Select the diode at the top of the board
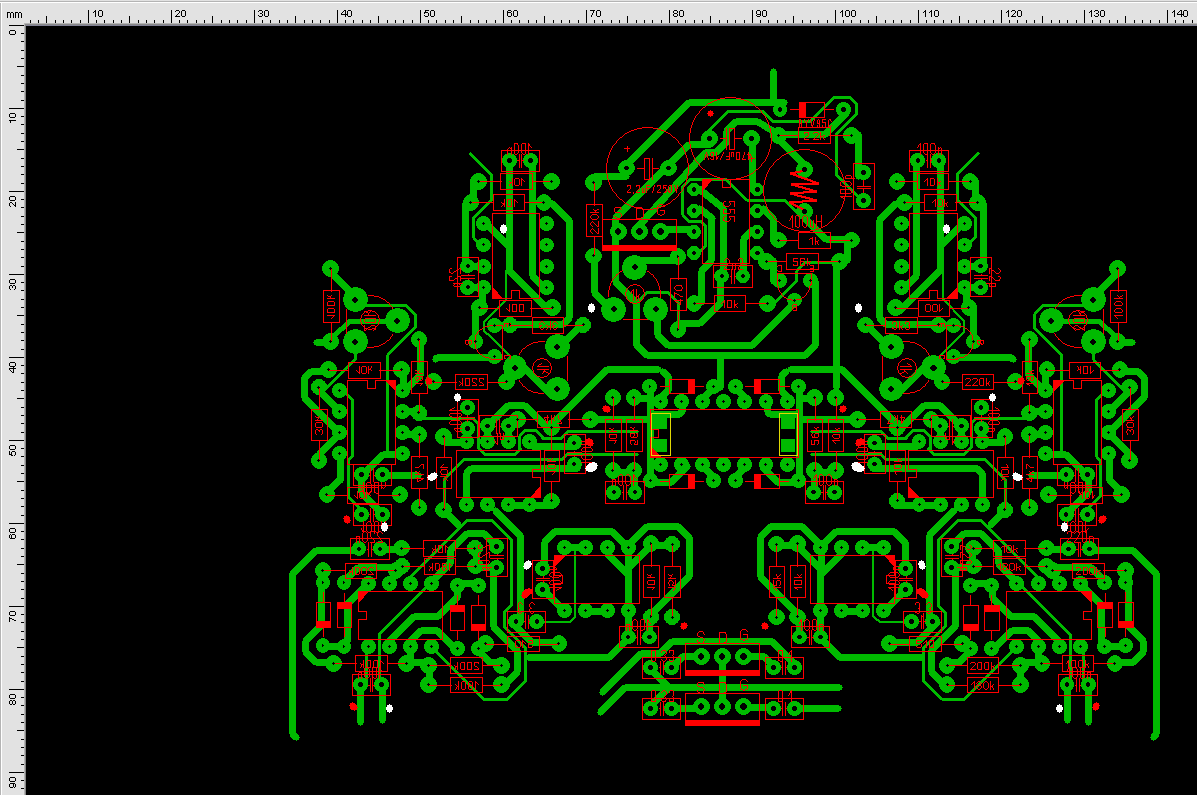Viewport: 1197px width, 795px height. tap(811, 110)
